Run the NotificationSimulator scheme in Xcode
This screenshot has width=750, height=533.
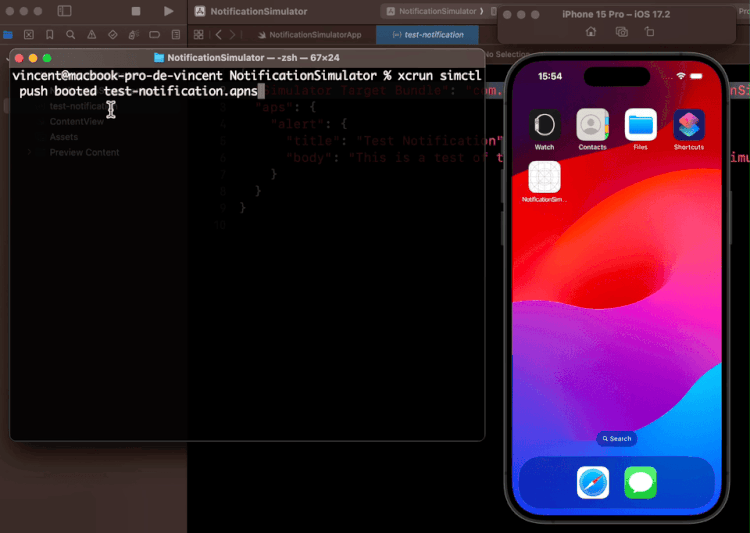pyautogui.click(x=168, y=11)
